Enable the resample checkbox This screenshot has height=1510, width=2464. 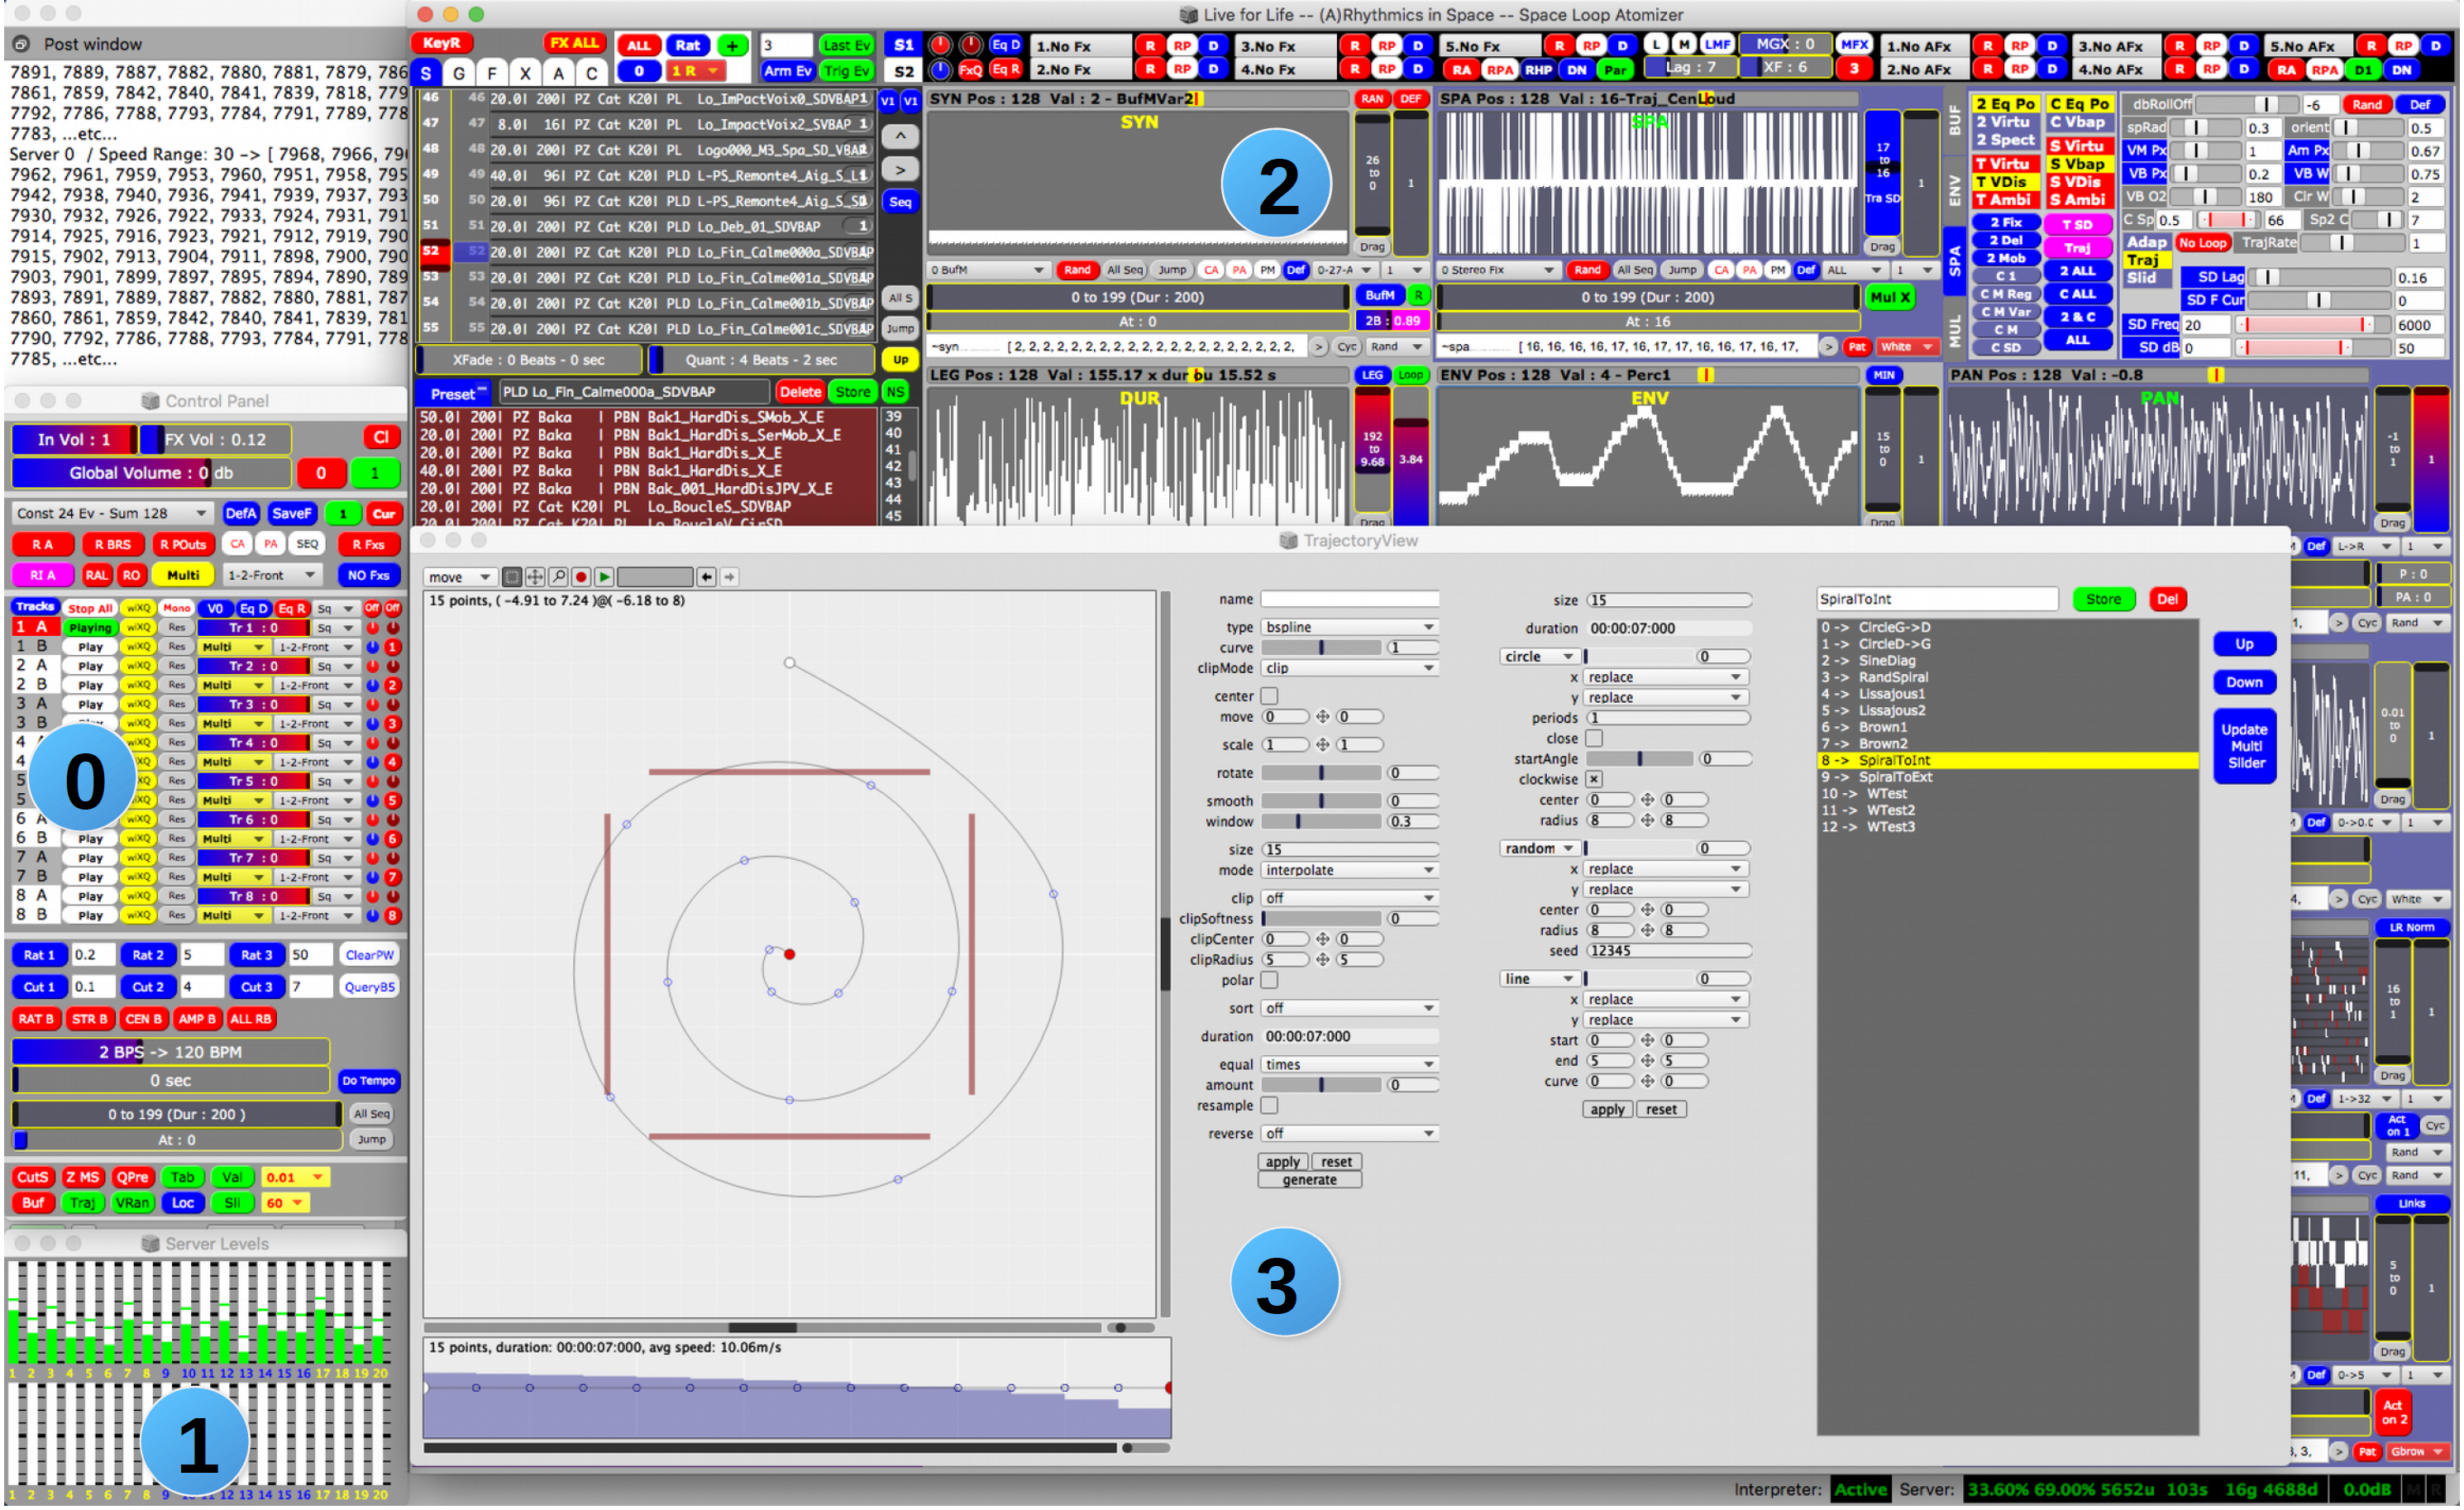[1269, 1105]
